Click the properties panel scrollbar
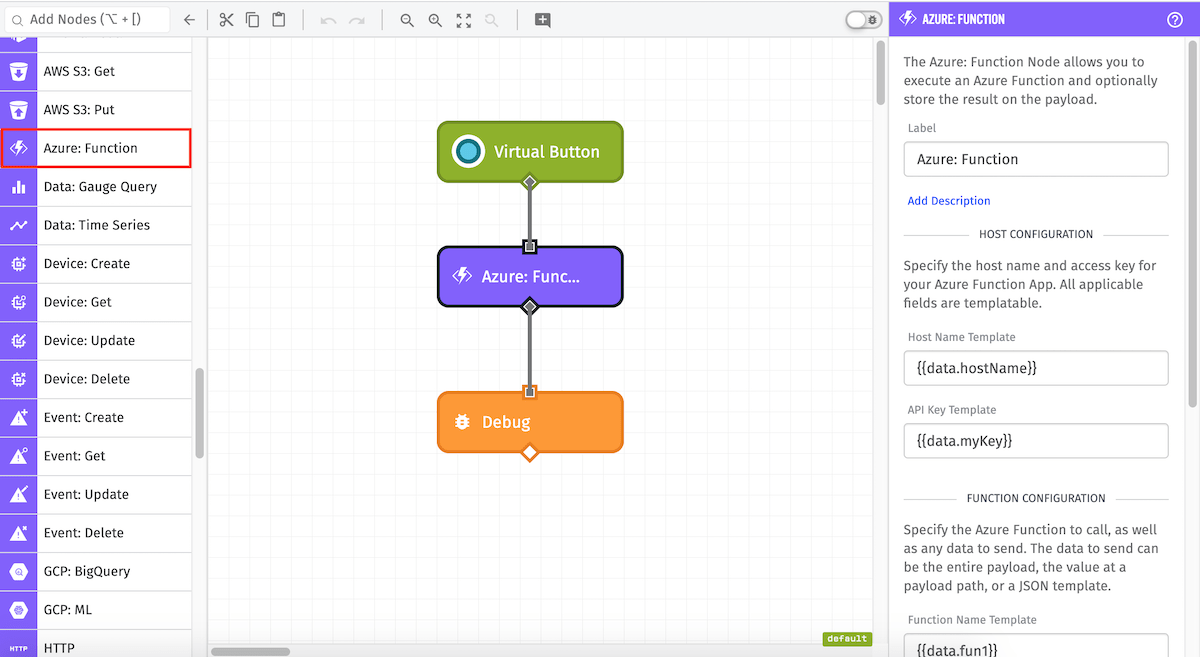The image size is (1200, 657). coord(1193,225)
